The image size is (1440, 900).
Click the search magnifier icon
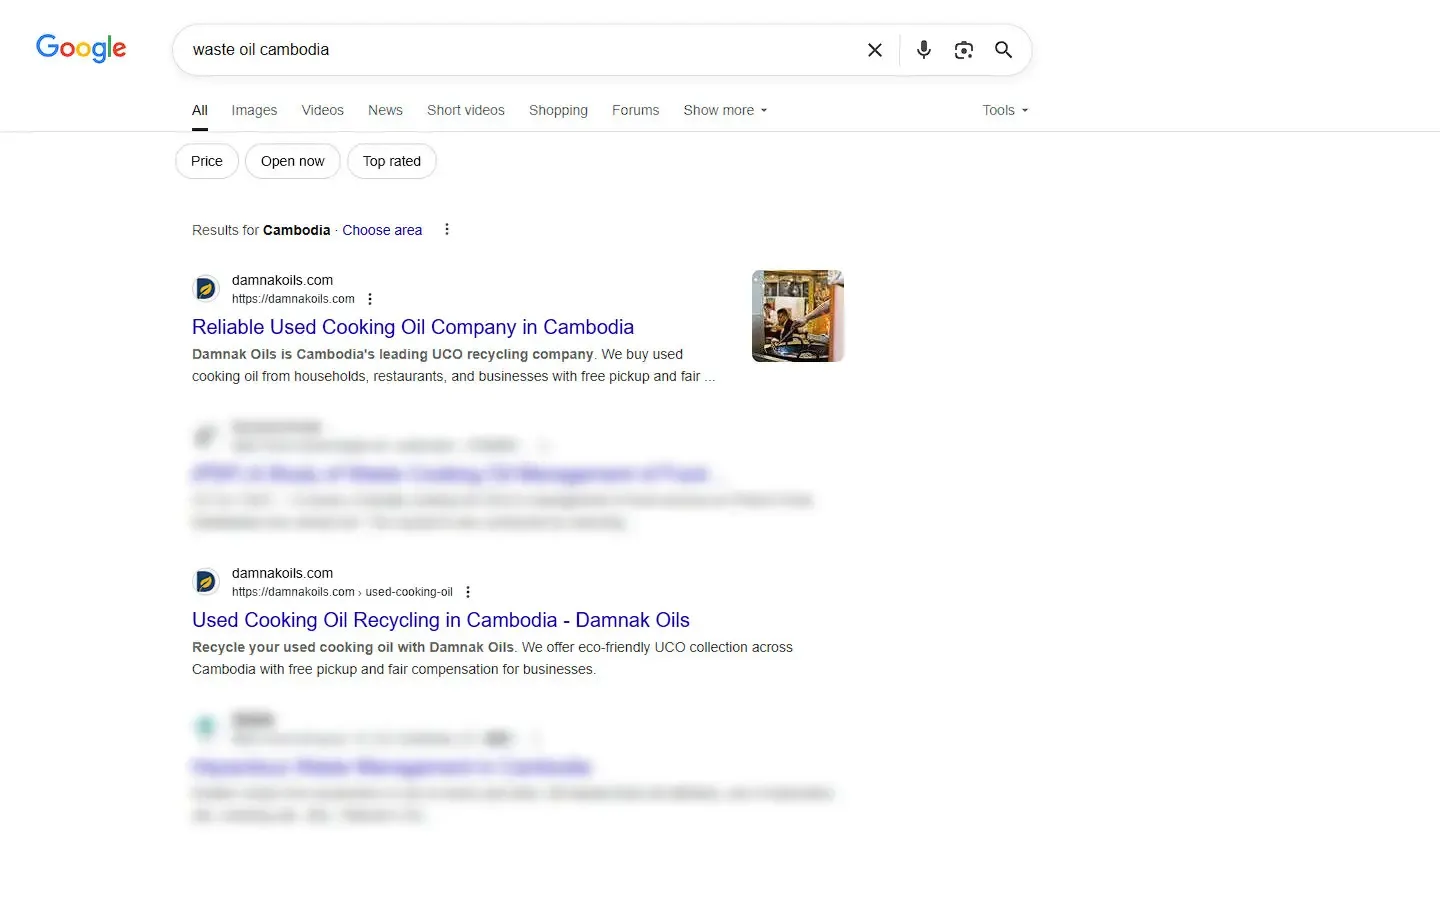coord(1003,49)
